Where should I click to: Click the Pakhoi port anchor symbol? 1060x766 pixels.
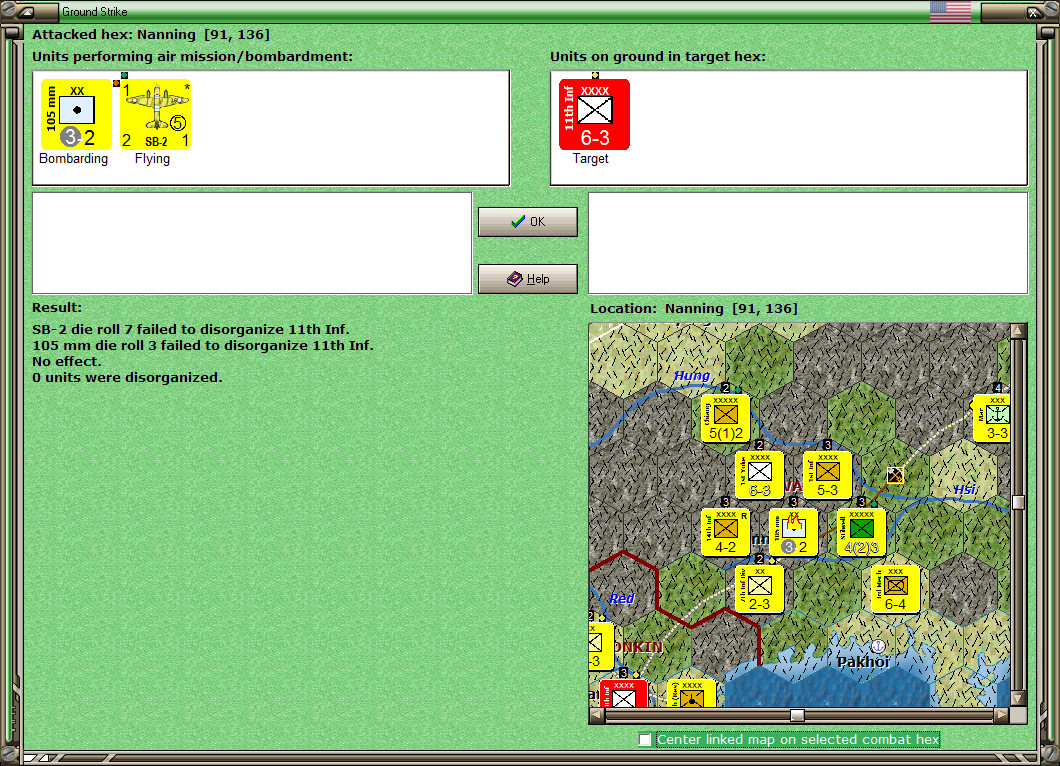877,646
